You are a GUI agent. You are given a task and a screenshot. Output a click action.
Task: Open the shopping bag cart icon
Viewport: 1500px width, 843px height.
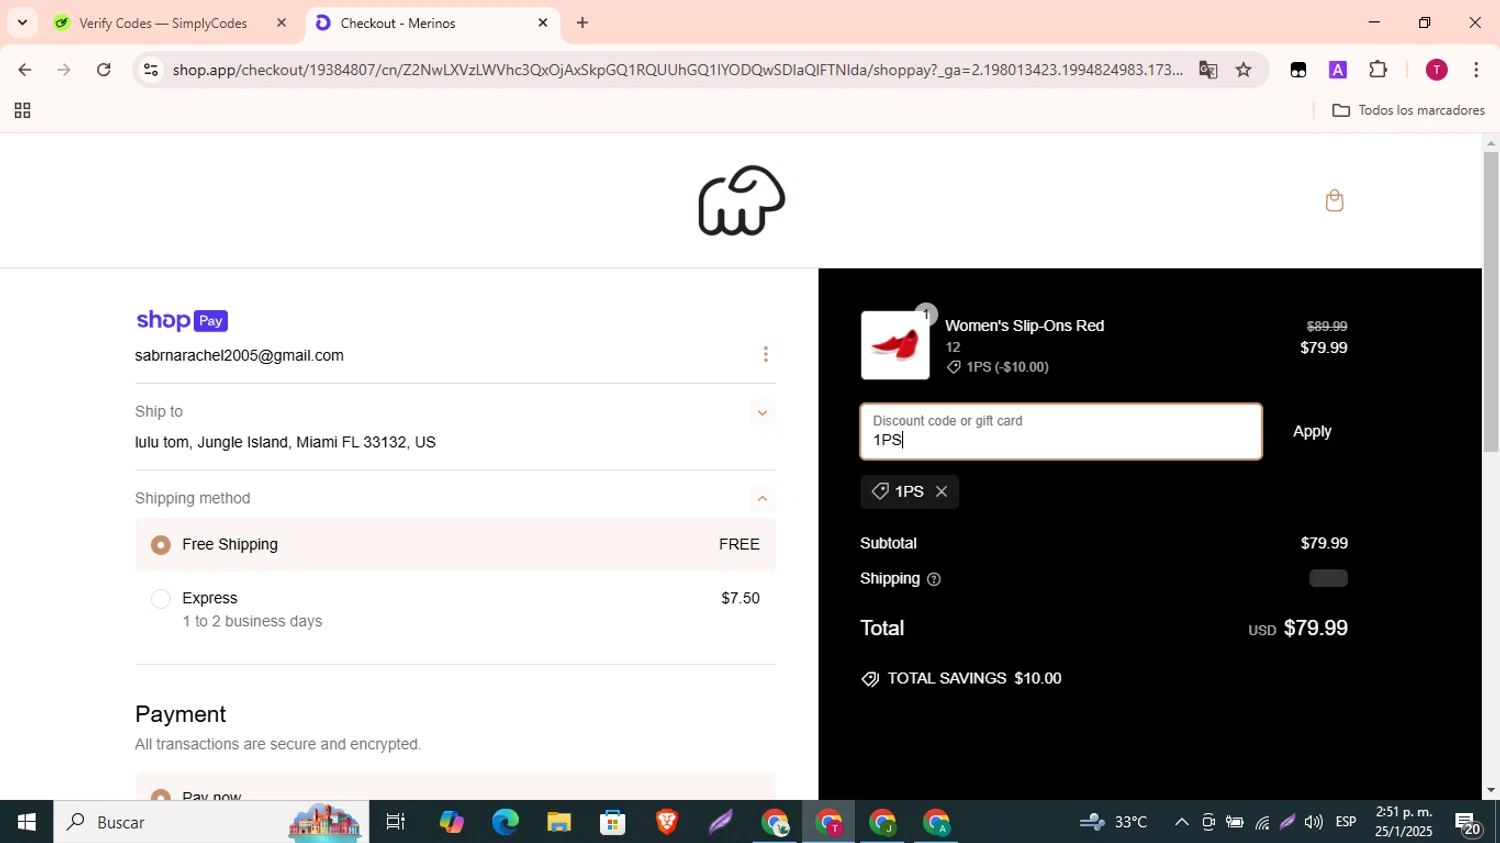(x=1334, y=201)
